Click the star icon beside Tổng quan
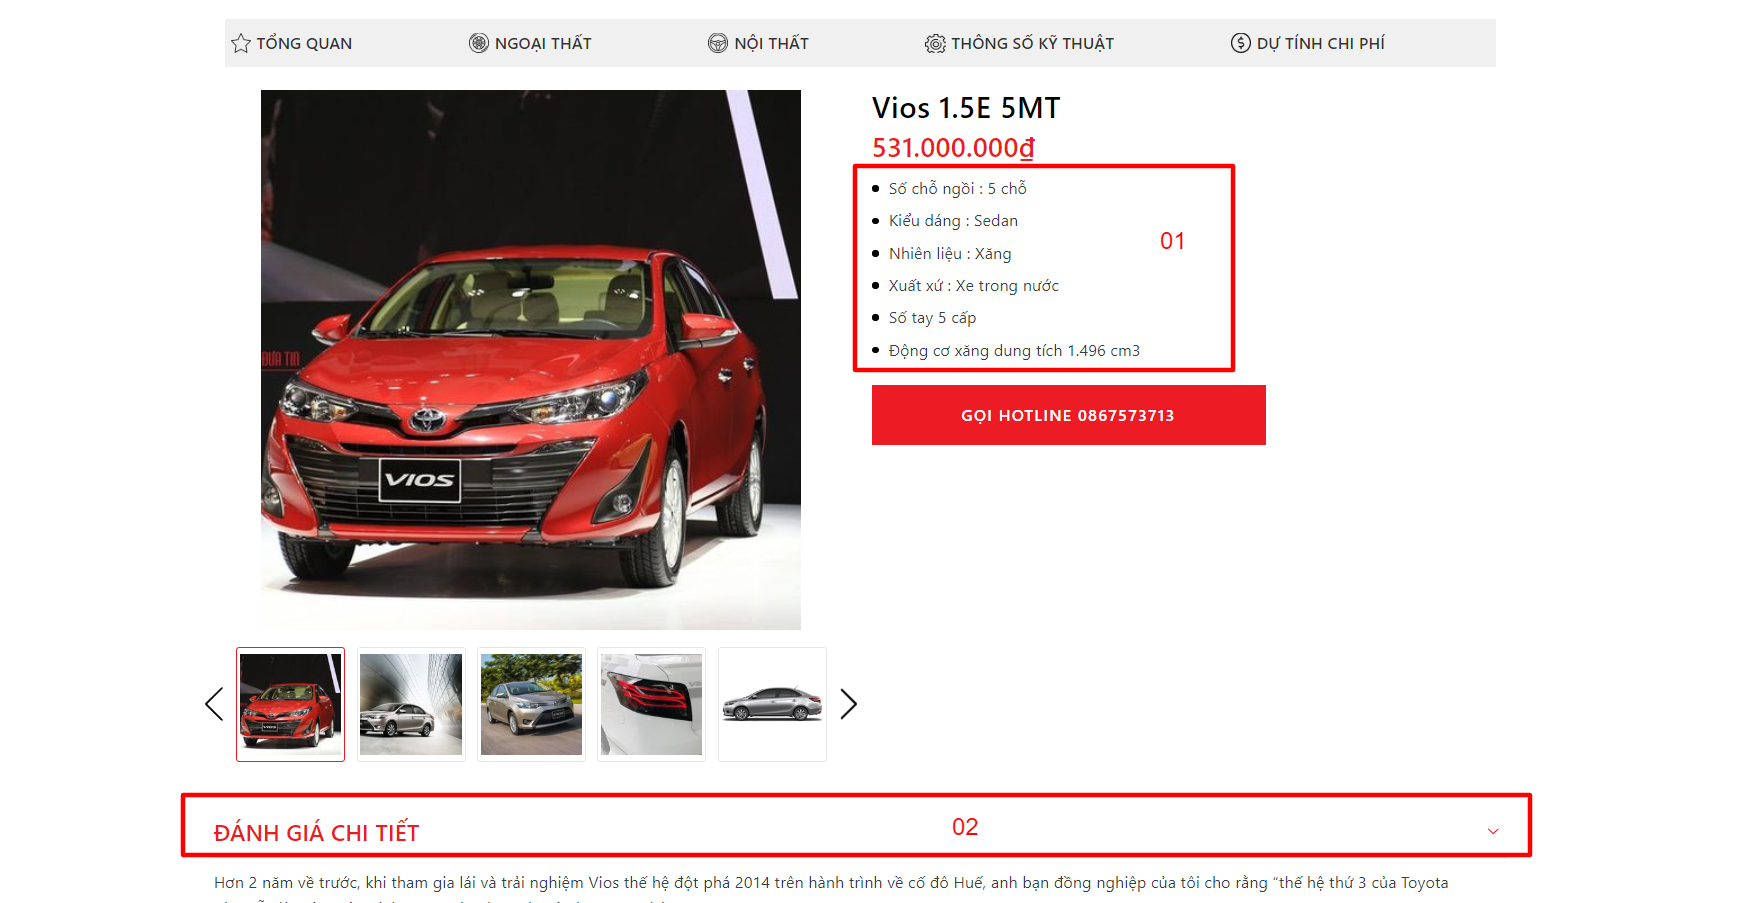This screenshot has height=903, width=1737. [241, 43]
